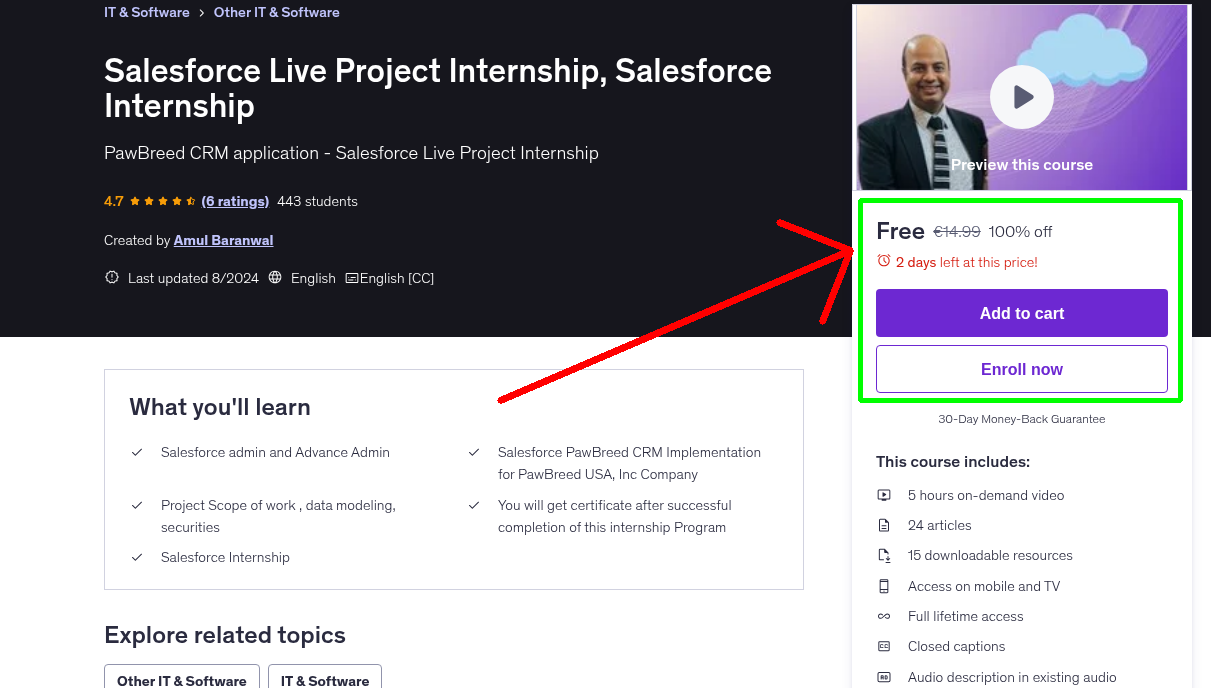View the 6 ratings link

(235, 201)
